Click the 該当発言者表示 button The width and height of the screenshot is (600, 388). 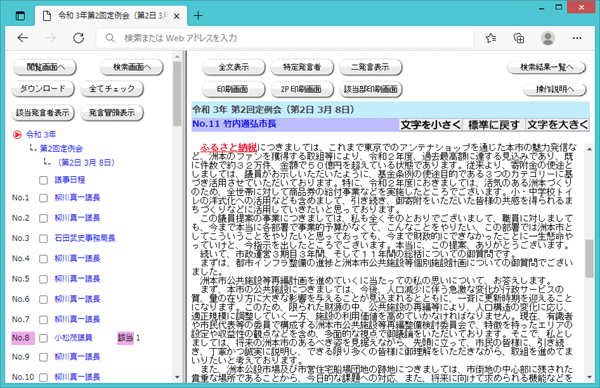43,112
